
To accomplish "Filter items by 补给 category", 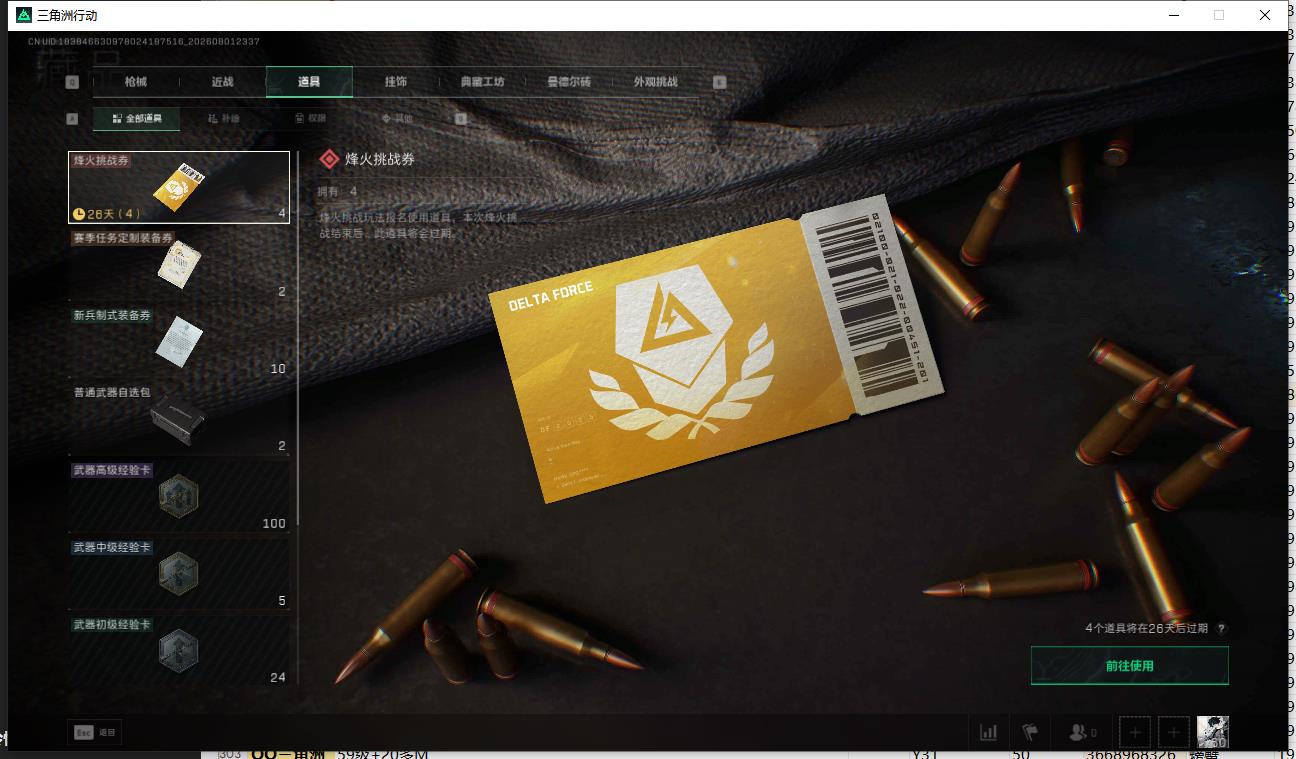I will (x=223, y=119).
